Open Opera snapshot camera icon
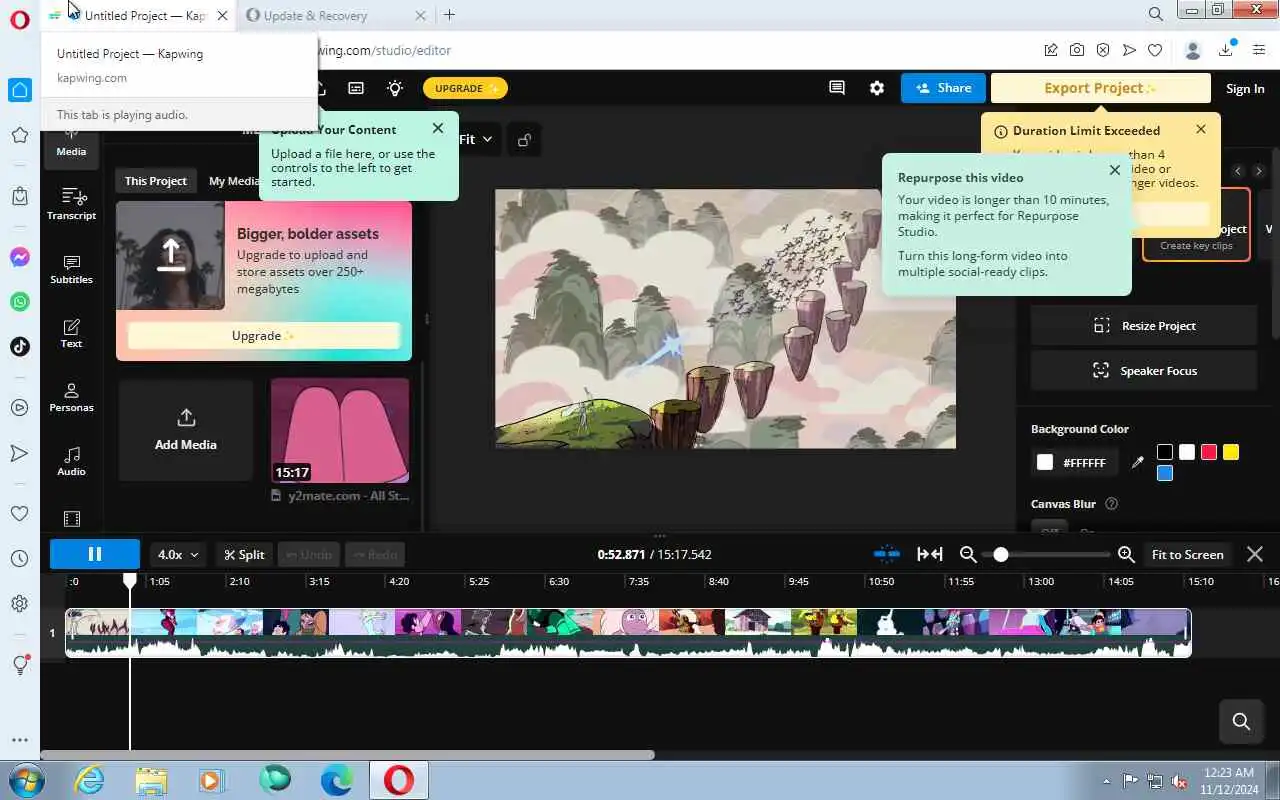Image resolution: width=1280 pixels, height=800 pixels. coord(1077,50)
